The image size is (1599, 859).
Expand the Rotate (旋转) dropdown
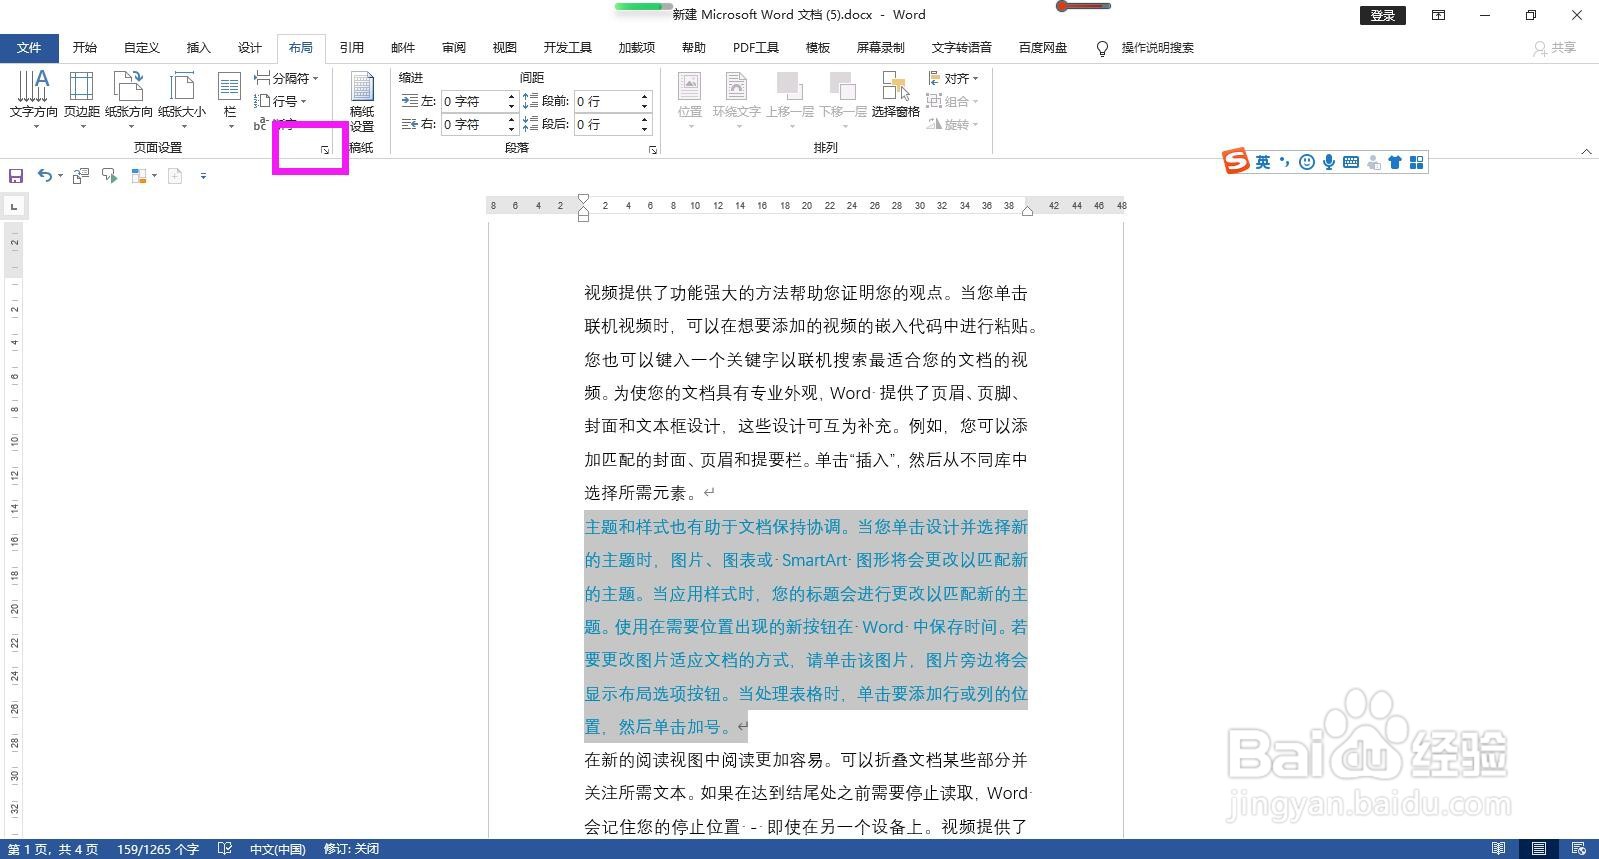click(x=953, y=124)
